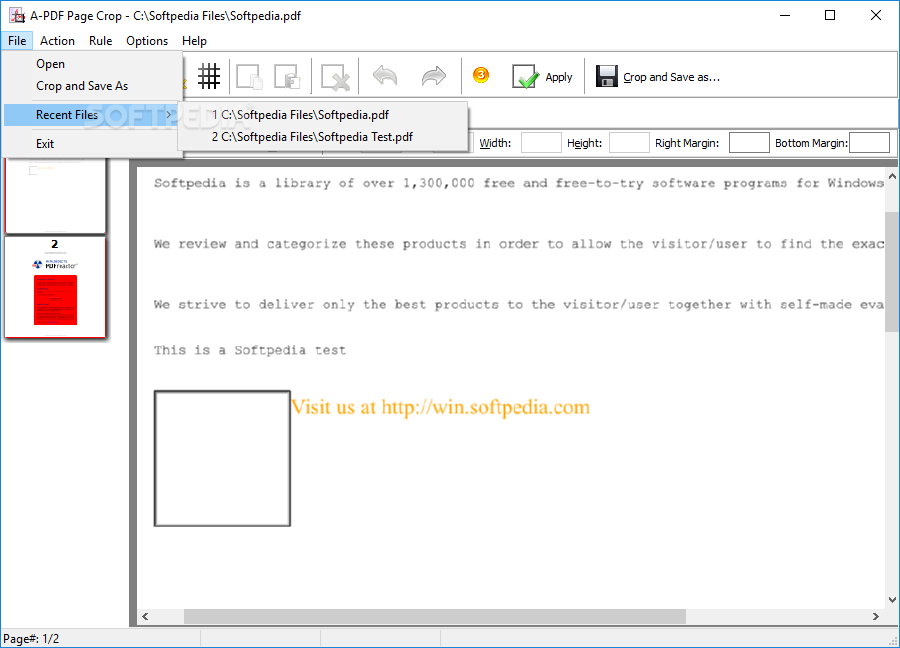The height and width of the screenshot is (648, 900).
Task: Click 'Visit us at http://win.softpedia.com' text
Action: click(440, 407)
